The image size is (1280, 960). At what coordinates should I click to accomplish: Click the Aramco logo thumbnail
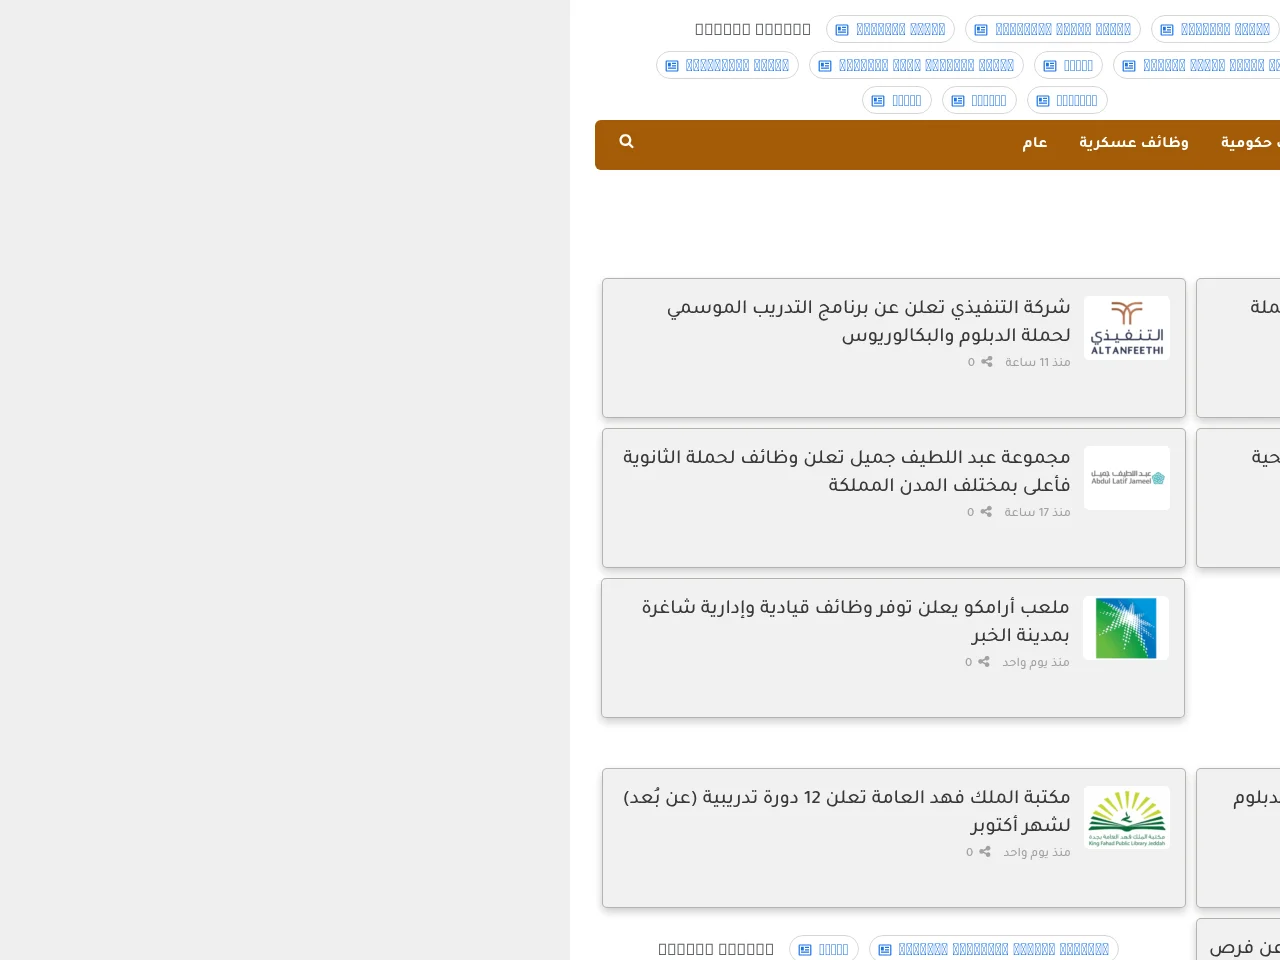(x=1126, y=628)
